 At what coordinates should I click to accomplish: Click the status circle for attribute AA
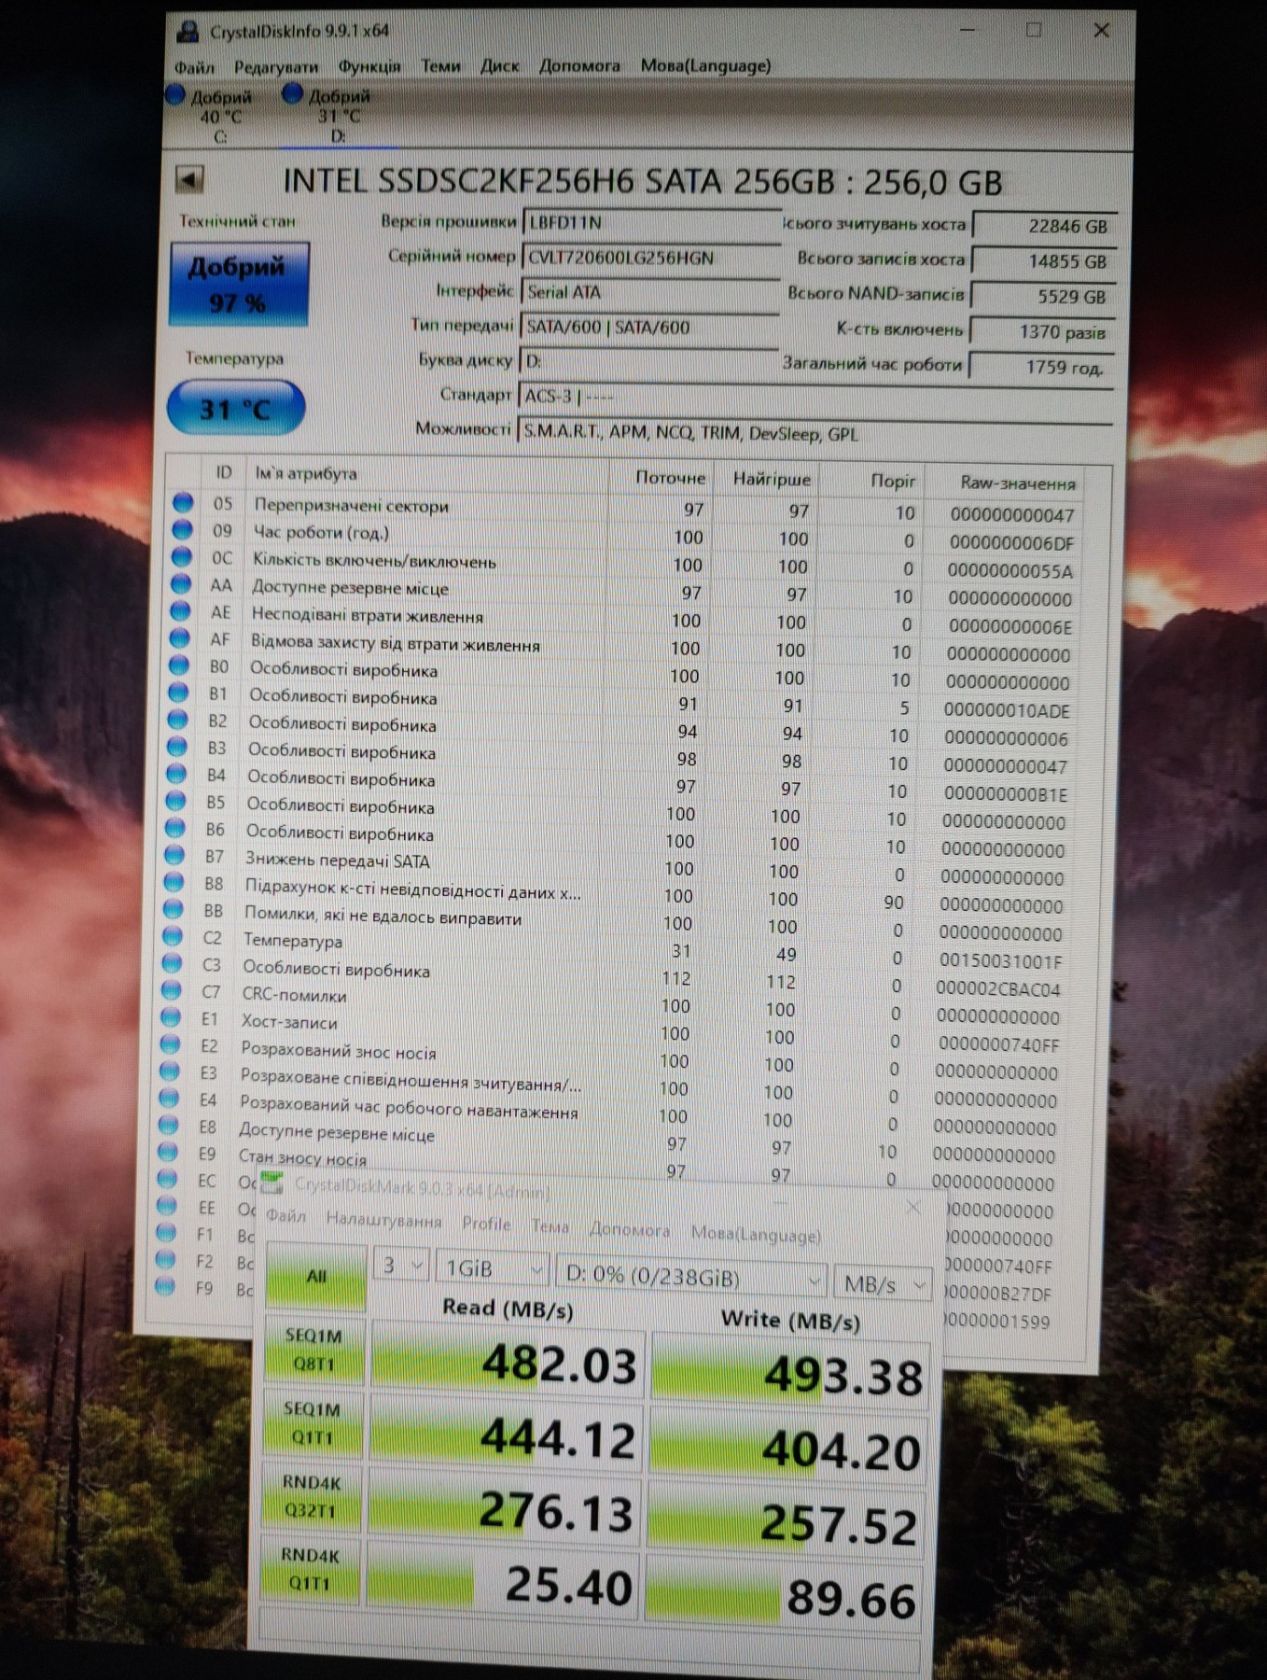point(181,584)
